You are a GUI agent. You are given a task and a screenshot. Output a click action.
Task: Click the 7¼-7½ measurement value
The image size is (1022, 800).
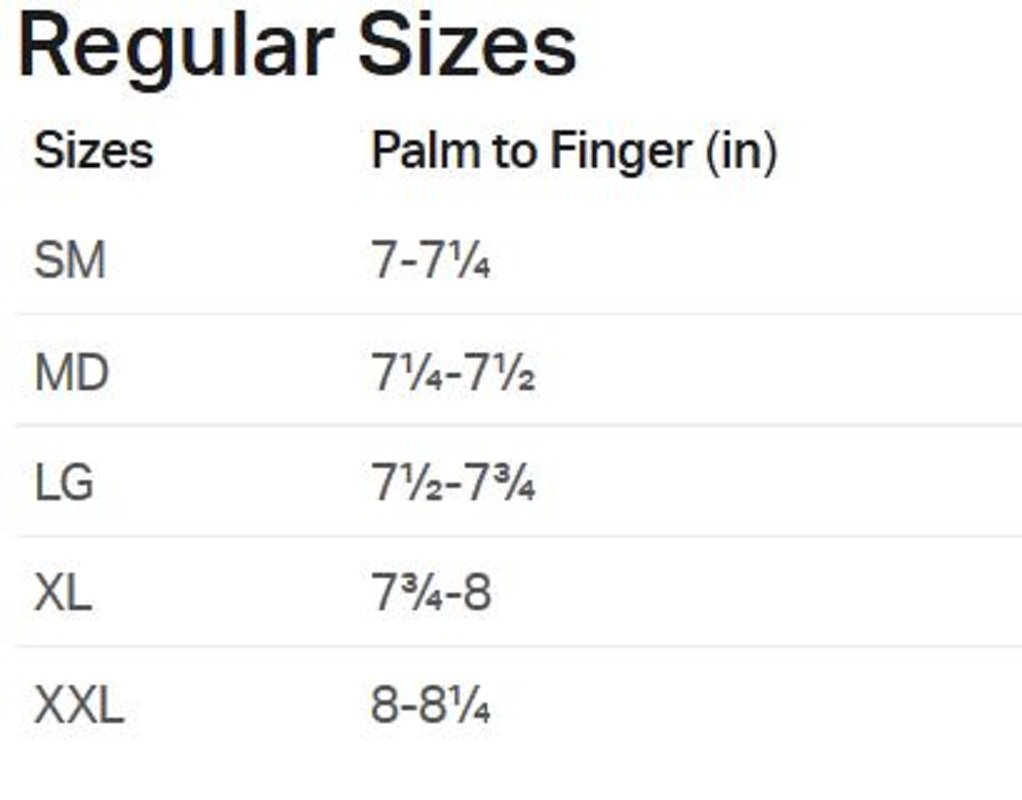[x=452, y=374]
